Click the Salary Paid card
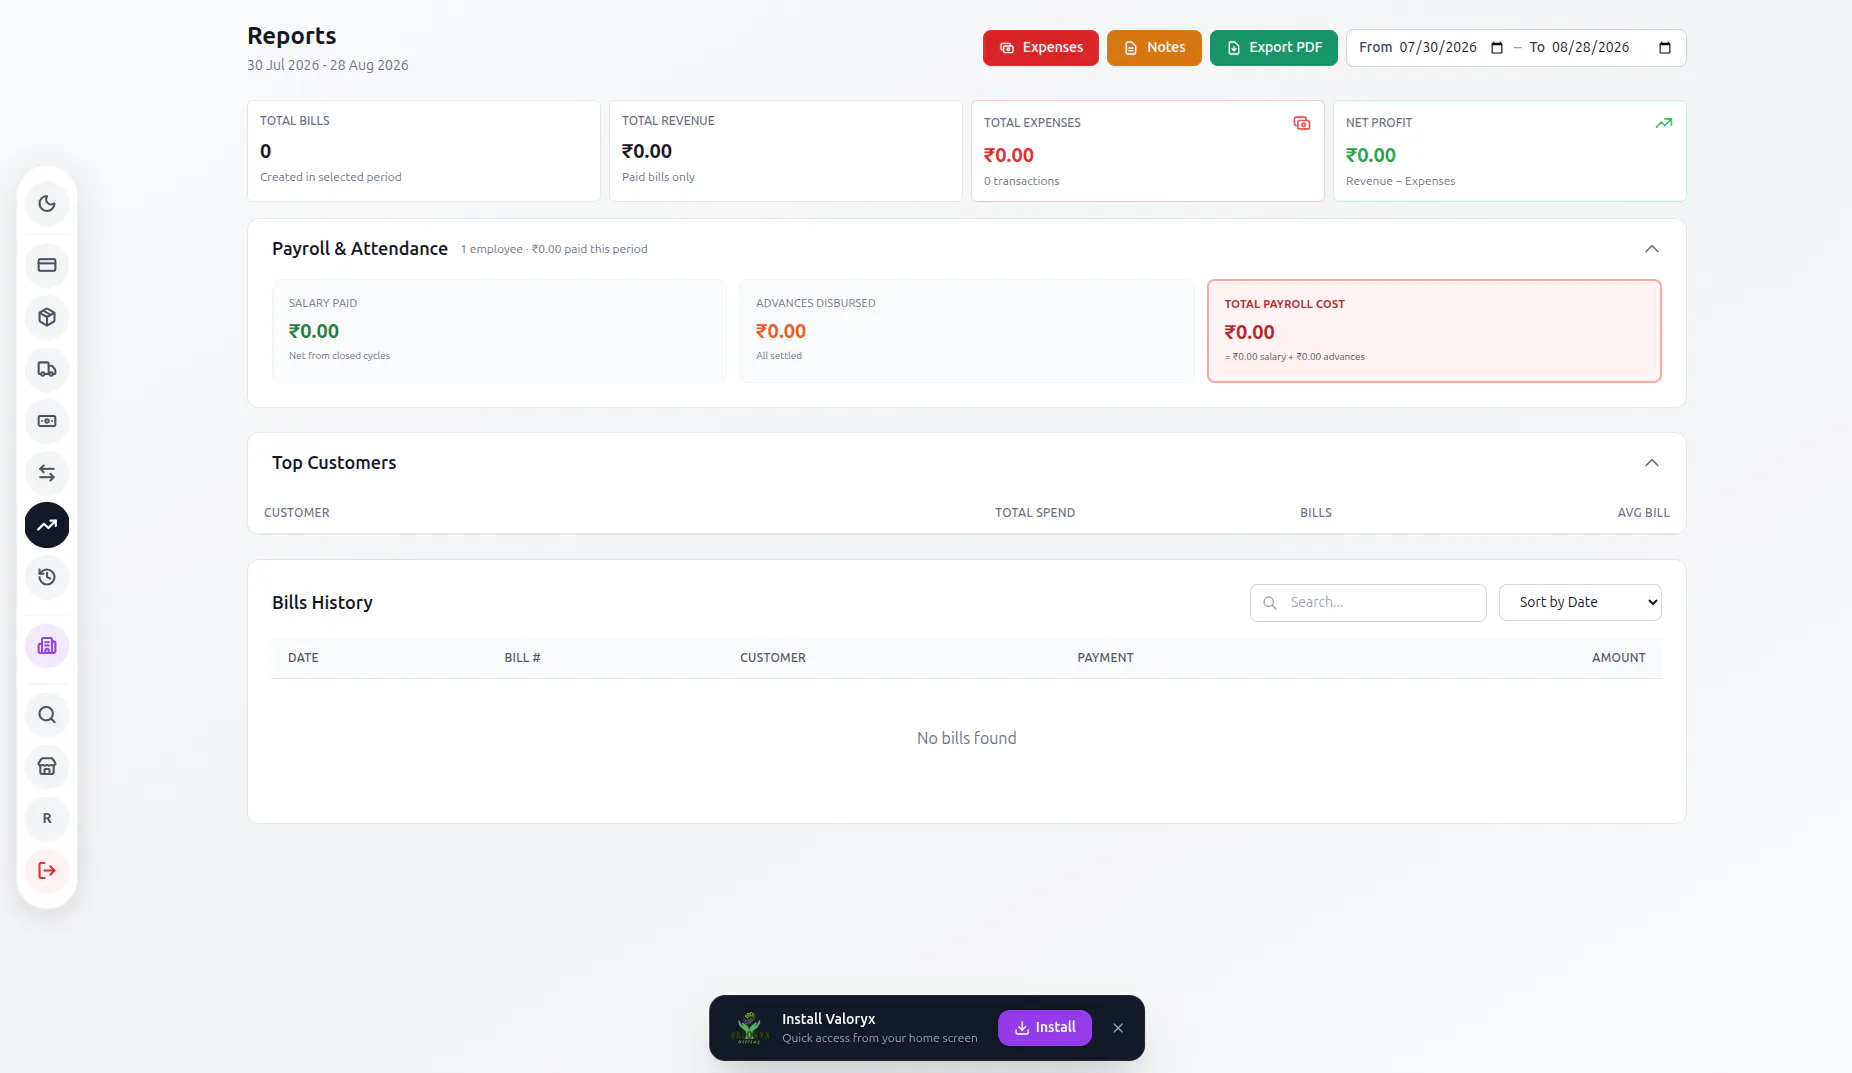Viewport: 1852px width, 1073px height. pyautogui.click(x=499, y=331)
